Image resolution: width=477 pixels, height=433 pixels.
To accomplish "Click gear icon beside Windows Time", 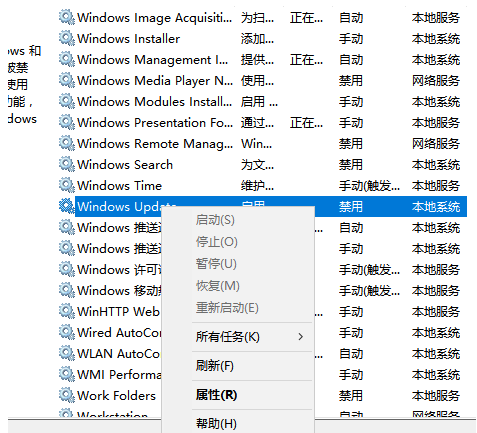I will pyautogui.click(x=67, y=186).
